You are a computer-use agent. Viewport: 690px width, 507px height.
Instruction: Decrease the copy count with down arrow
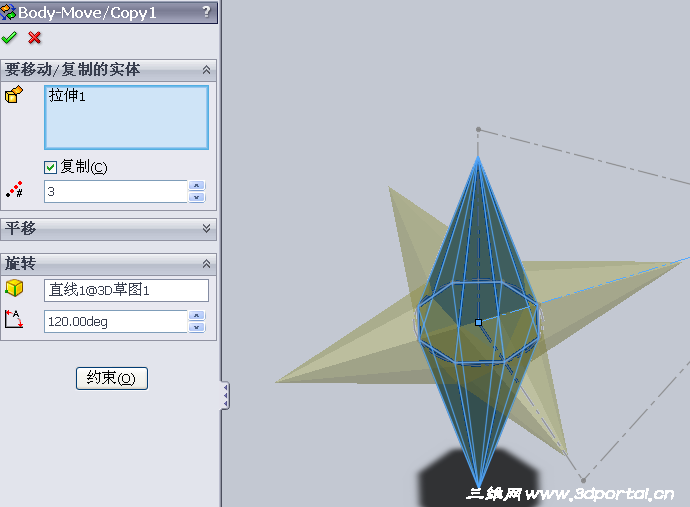pos(197,197)
